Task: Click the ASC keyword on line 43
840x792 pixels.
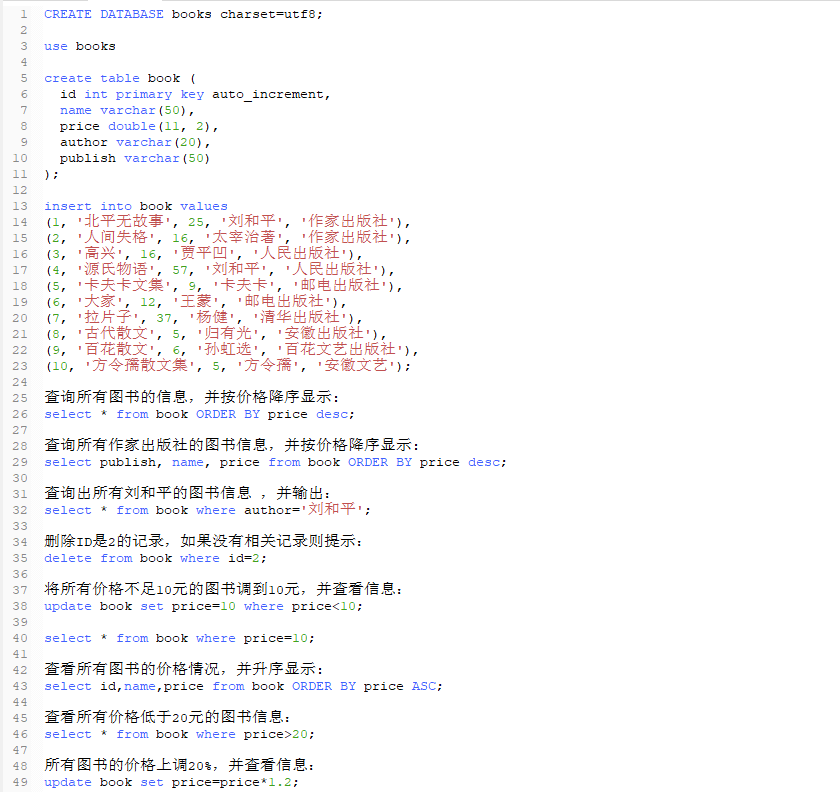Action: (423, 685)
